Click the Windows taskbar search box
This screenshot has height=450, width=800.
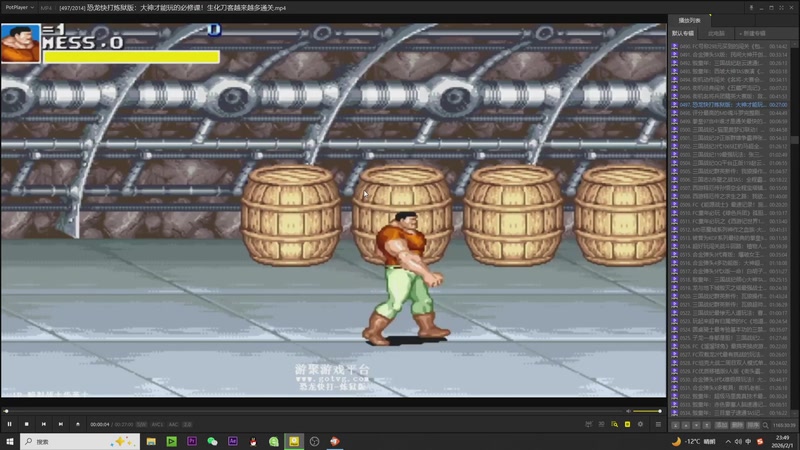coord(80,441)
